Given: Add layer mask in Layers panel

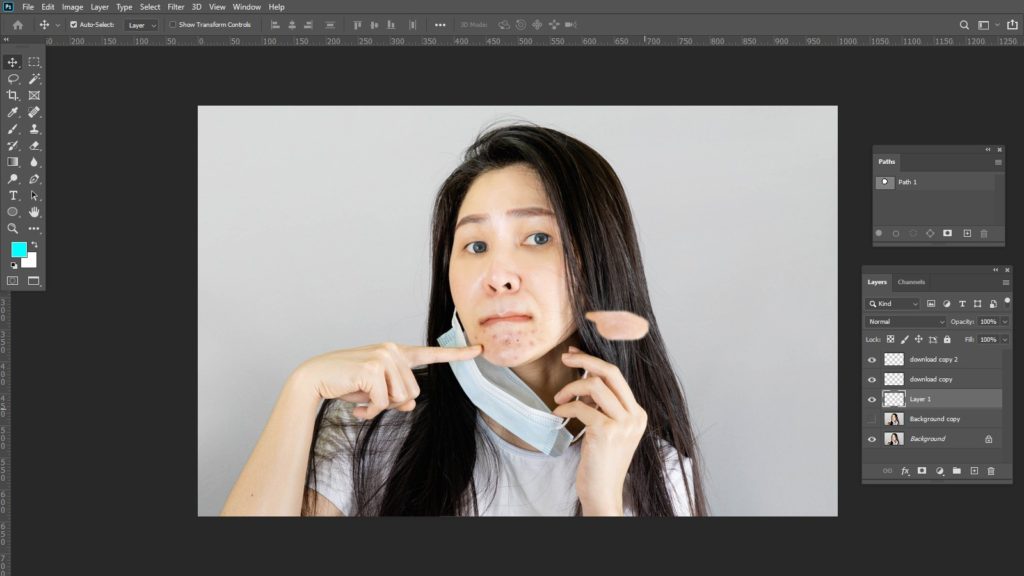Looking at the screenshot, I should point(922,471).
